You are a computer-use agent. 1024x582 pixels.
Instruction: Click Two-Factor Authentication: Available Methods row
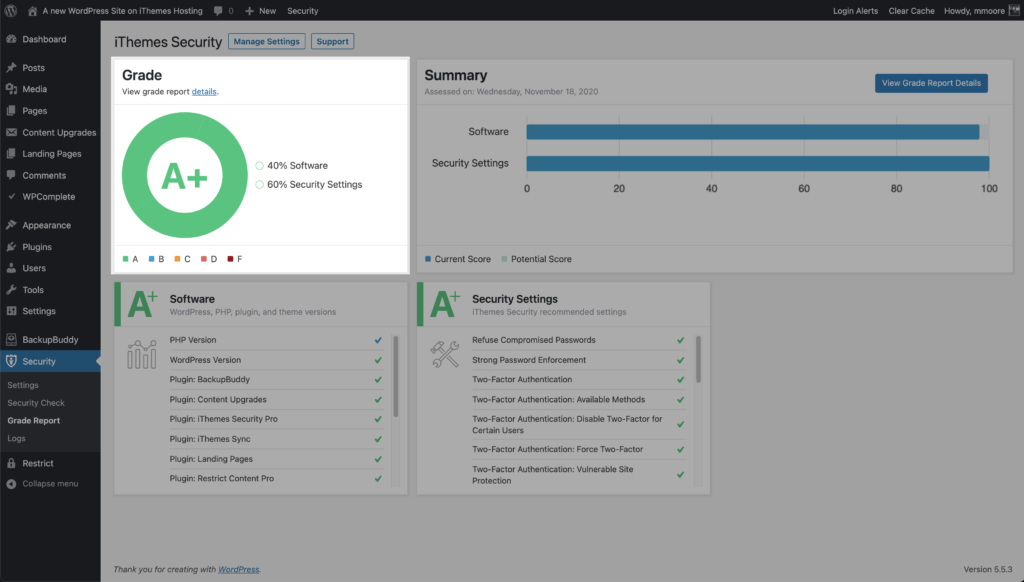(579, 400)
